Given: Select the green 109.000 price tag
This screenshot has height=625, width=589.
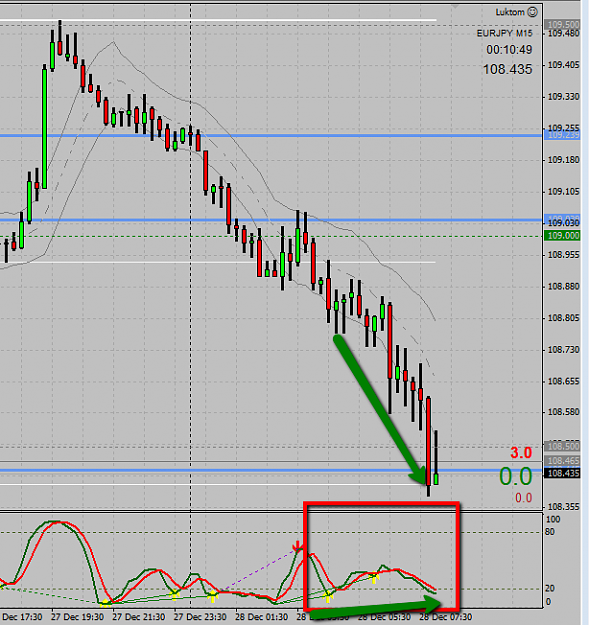Looking at the screenshot, I should click(x=562, y=236).
